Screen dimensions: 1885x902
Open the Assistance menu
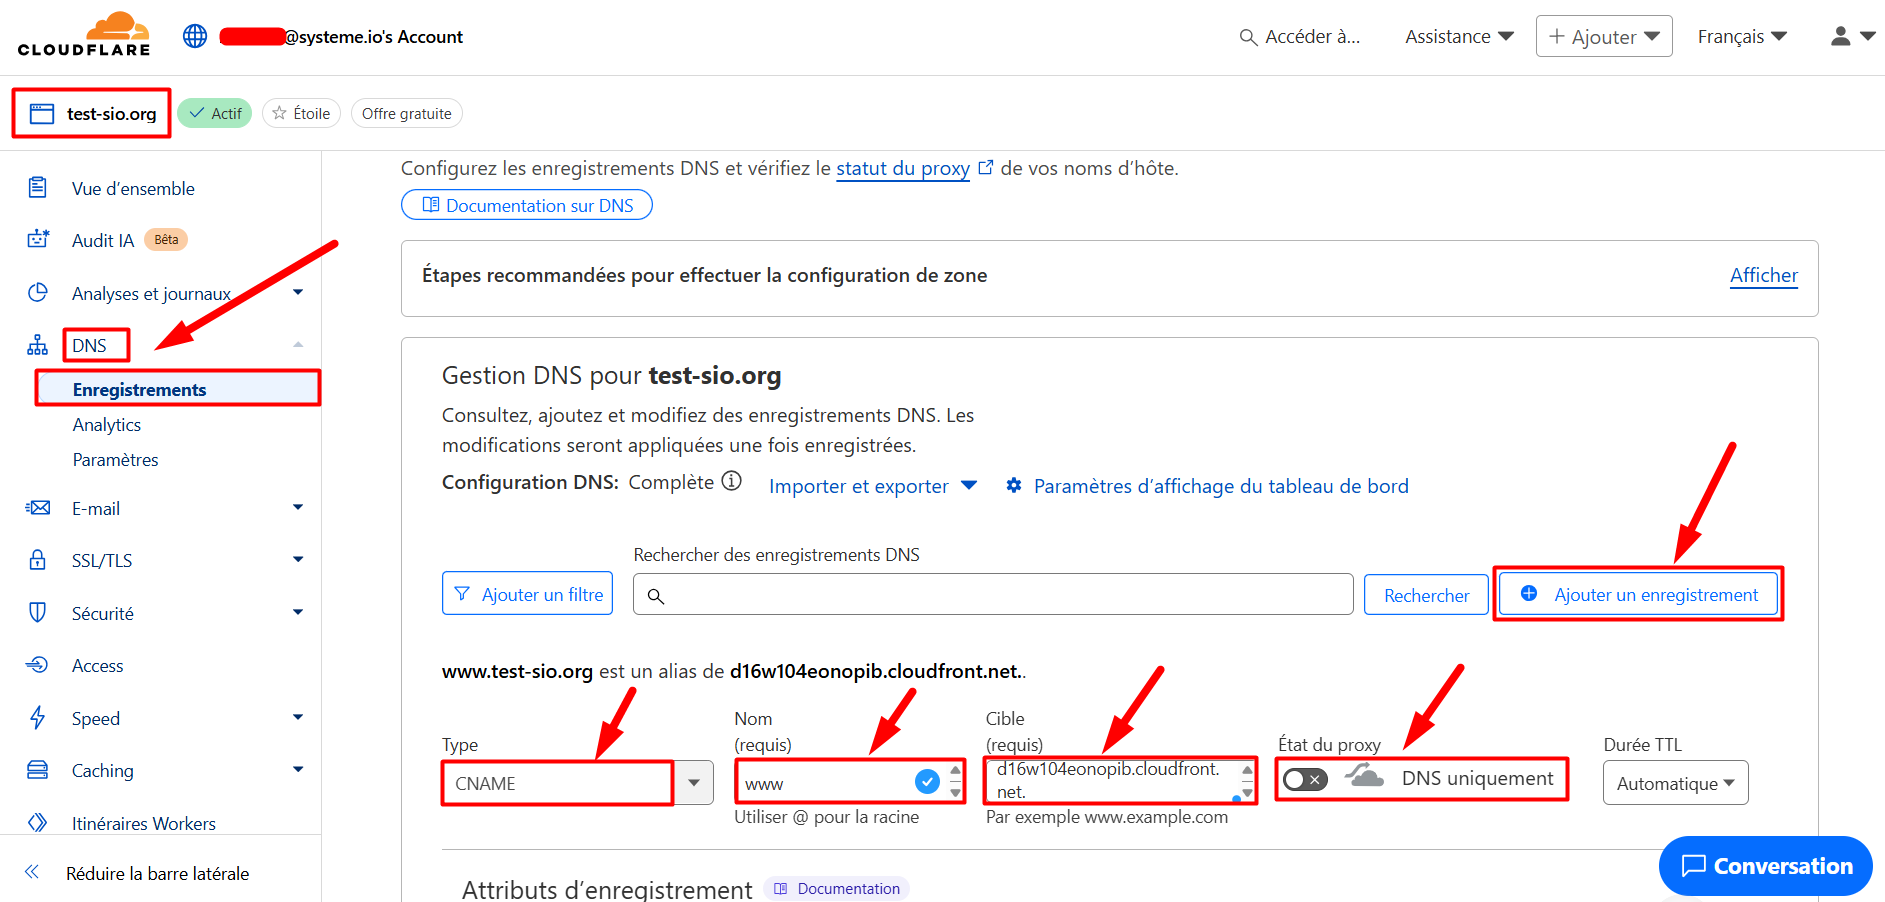[x=1459, y=36]
